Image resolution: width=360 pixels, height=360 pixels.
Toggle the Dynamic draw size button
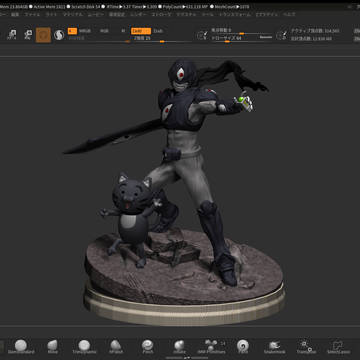[x=266, y=37]
